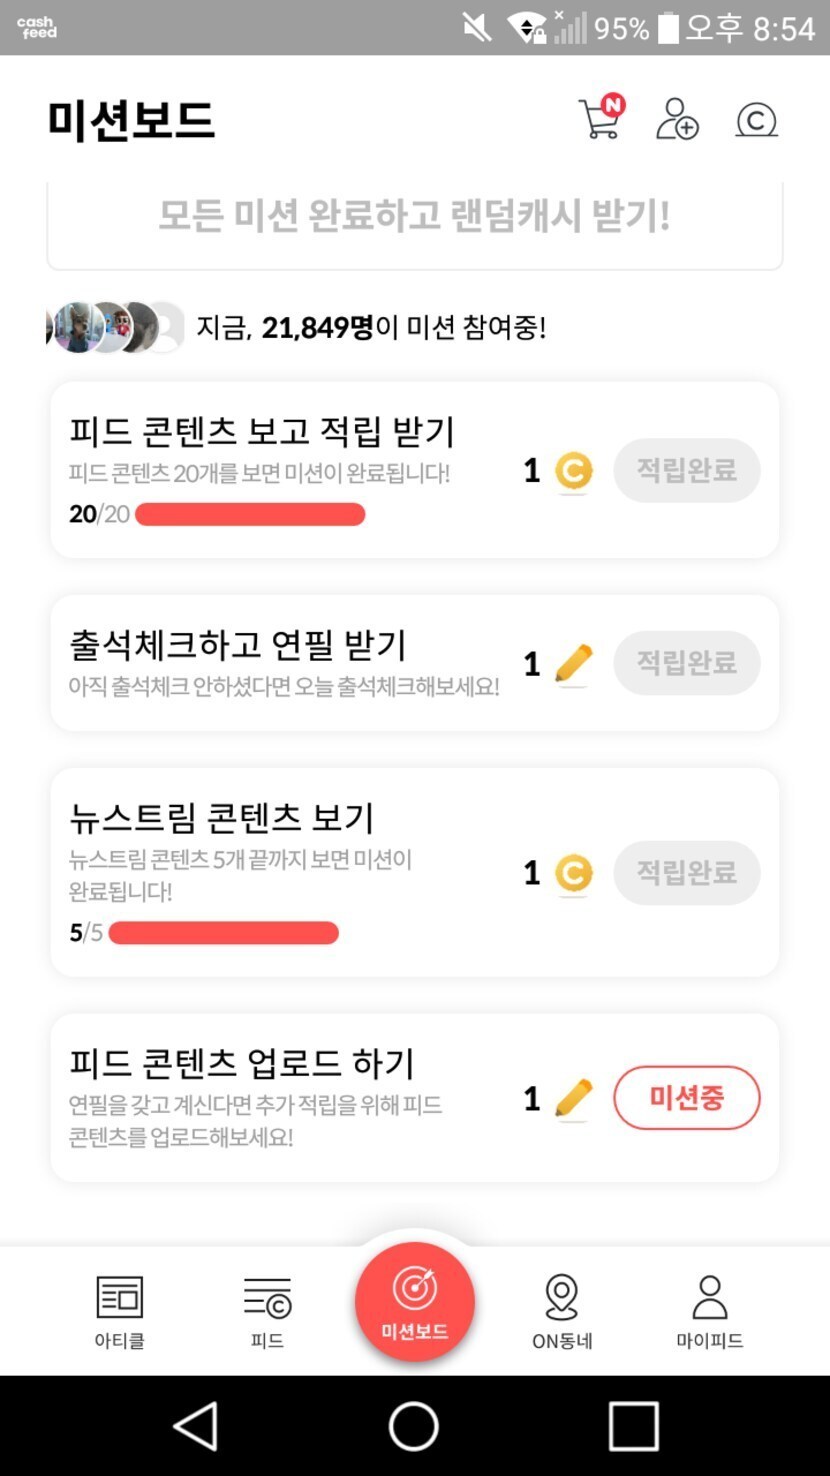830x1476 pixels.
Task: Tap the add friend icon
Action: click(x=677, y=120)
